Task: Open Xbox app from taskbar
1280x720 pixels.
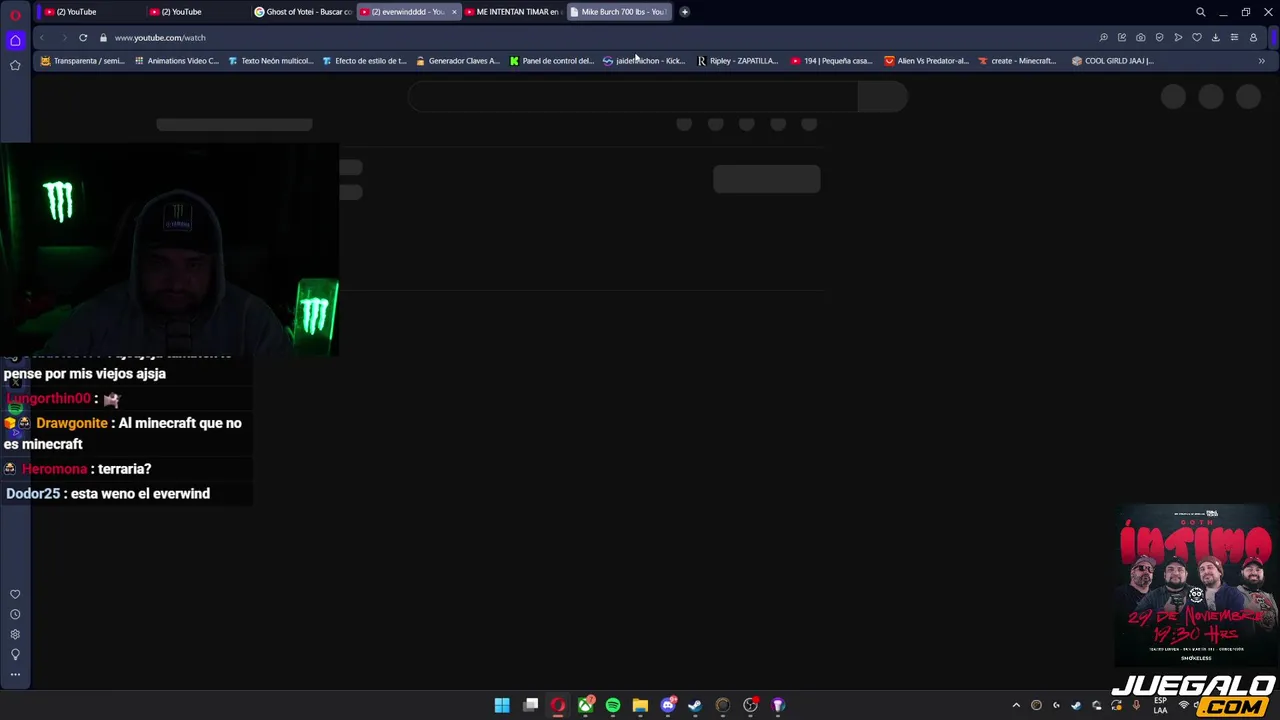Action: pyautogui.click(x=586, y=705)
